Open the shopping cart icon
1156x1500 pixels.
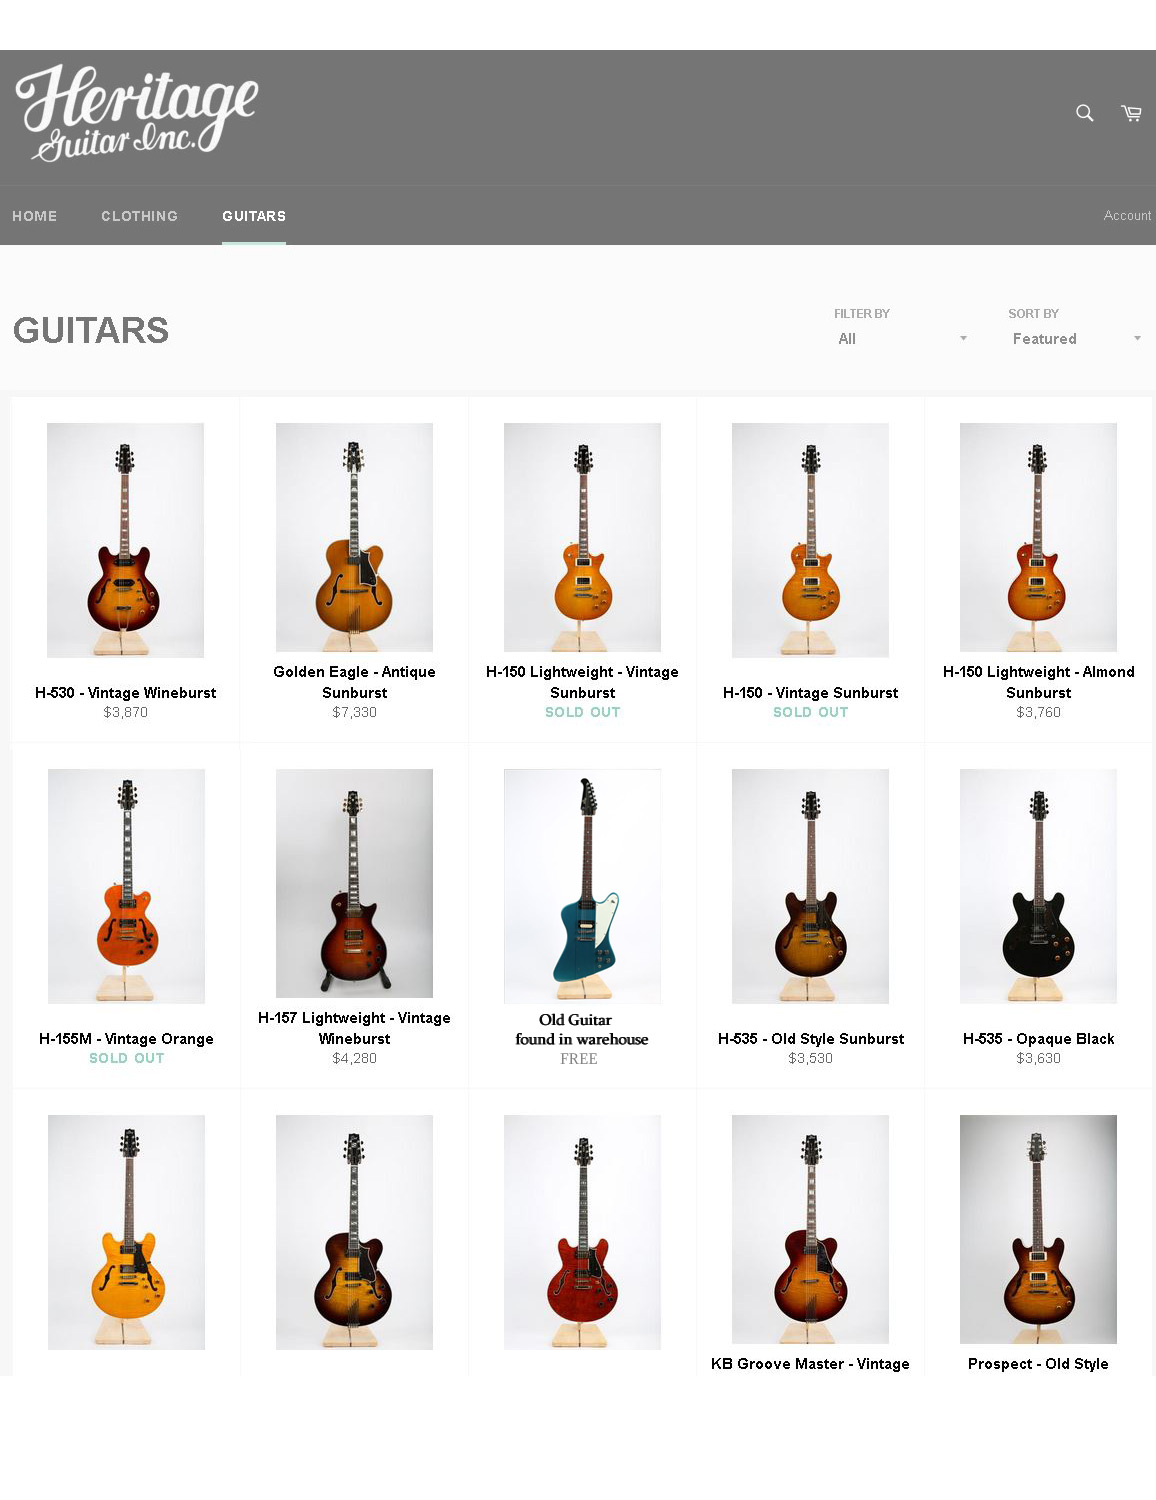[x=1131, y=113]
